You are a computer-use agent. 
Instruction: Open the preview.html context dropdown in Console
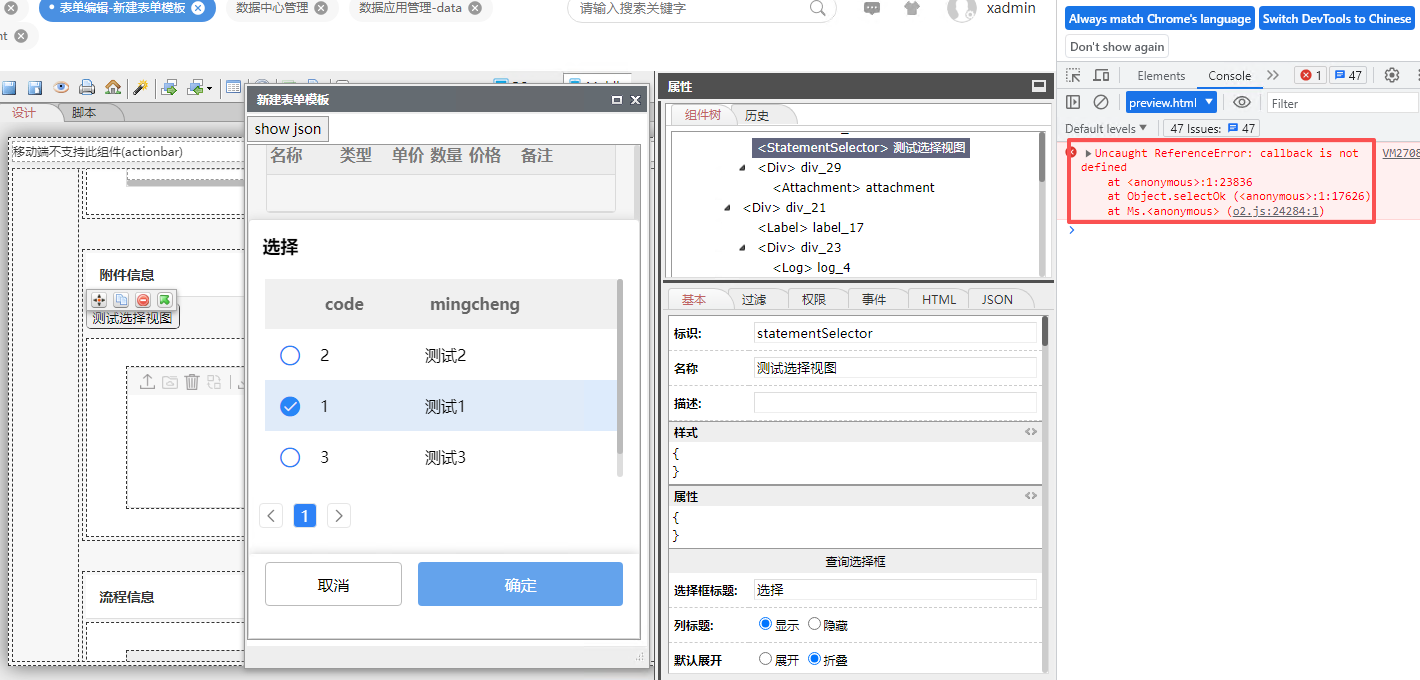pyautogui.click(x=1170, y=101)
